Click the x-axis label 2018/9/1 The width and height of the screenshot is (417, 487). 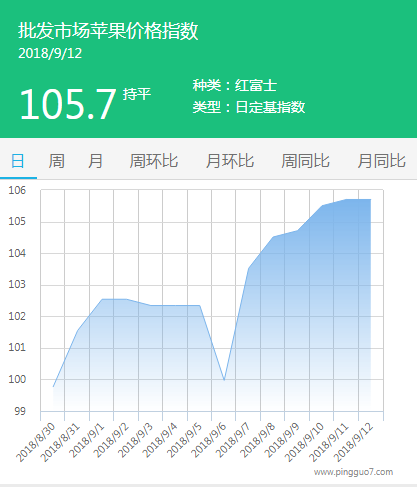[87, 440]
